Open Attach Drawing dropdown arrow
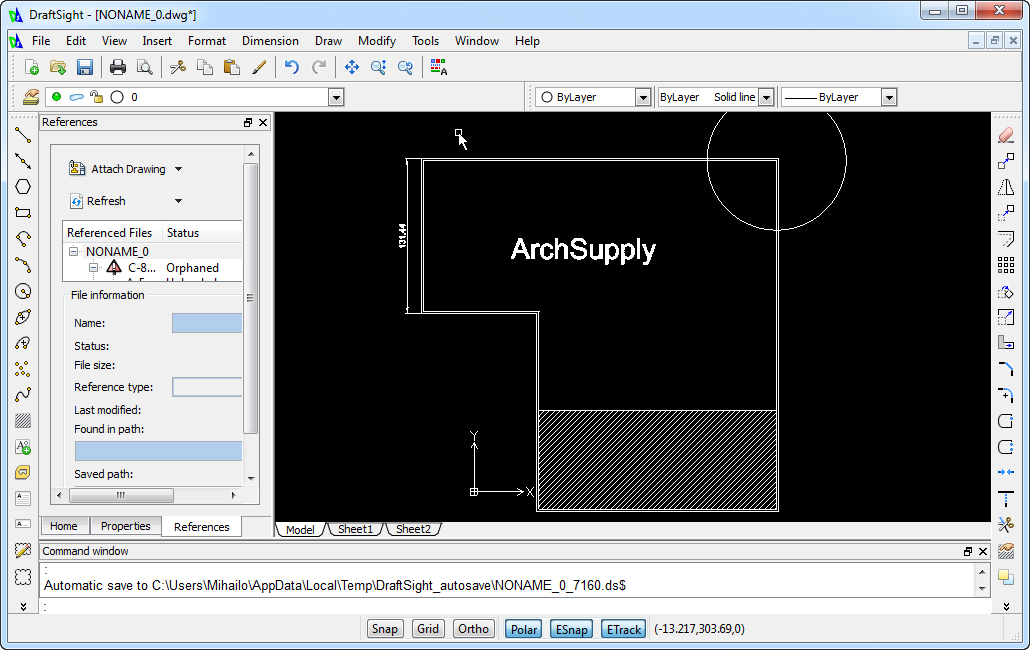Viewport: 1030px width, 650px height. (178, 169)
